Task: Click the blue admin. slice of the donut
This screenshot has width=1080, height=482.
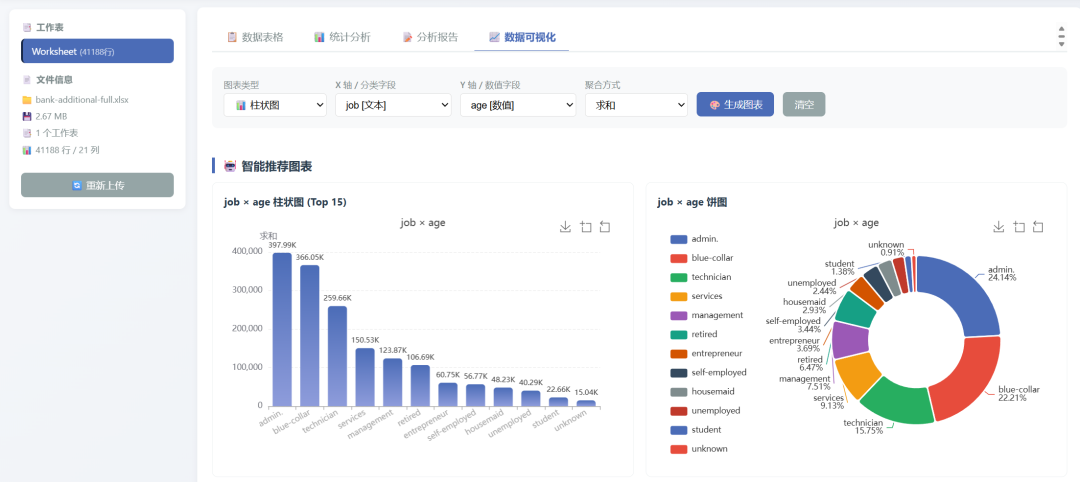Action: (x=968, y=293)
